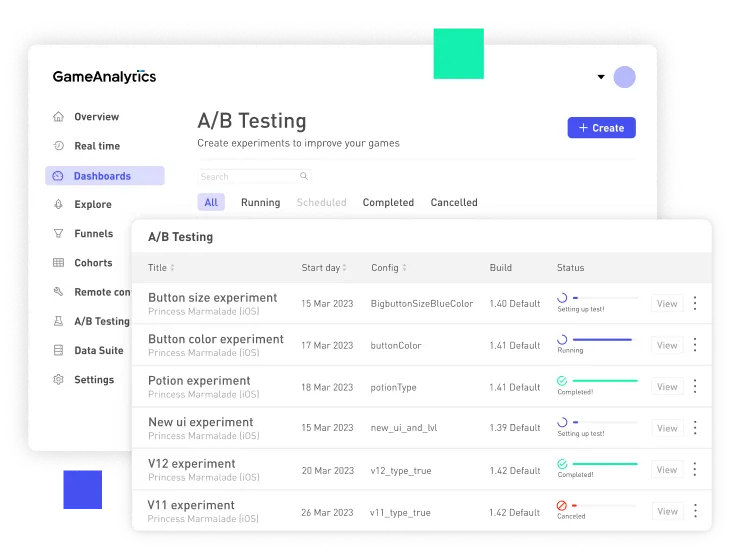Click View button for Potion experiment
Image resolution: width=739 pixels, height=560 pixels.
click(667, 387)
